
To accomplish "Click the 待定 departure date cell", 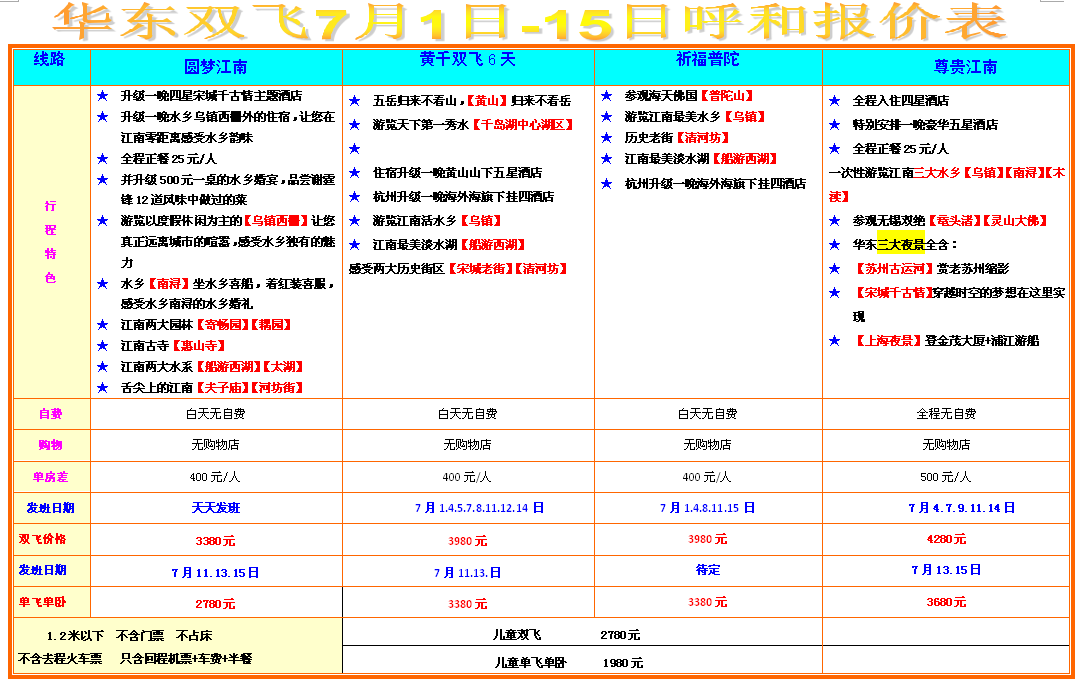I will (x=708, y=569).
